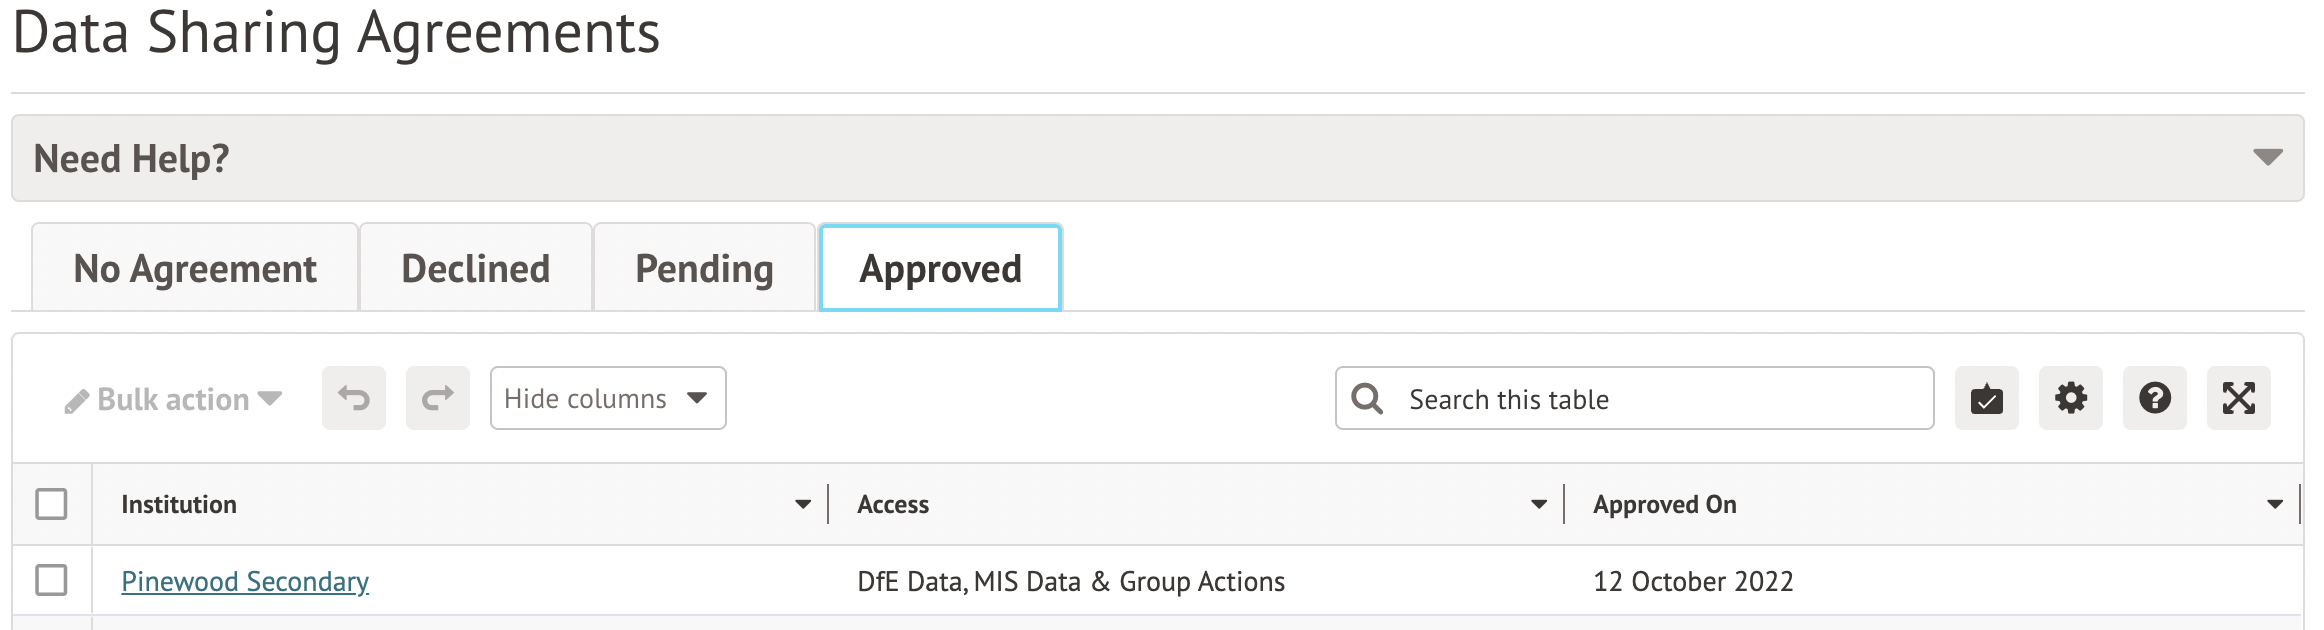Open Institution column sort arrow

coord(802,504)
